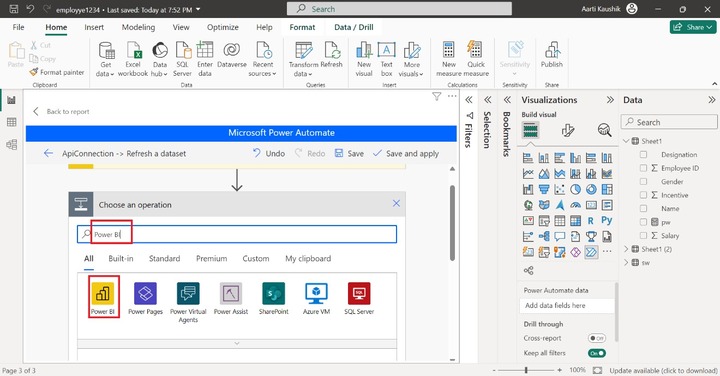
Task: Select the R script visual icon
Action: [x=591, y=221]
